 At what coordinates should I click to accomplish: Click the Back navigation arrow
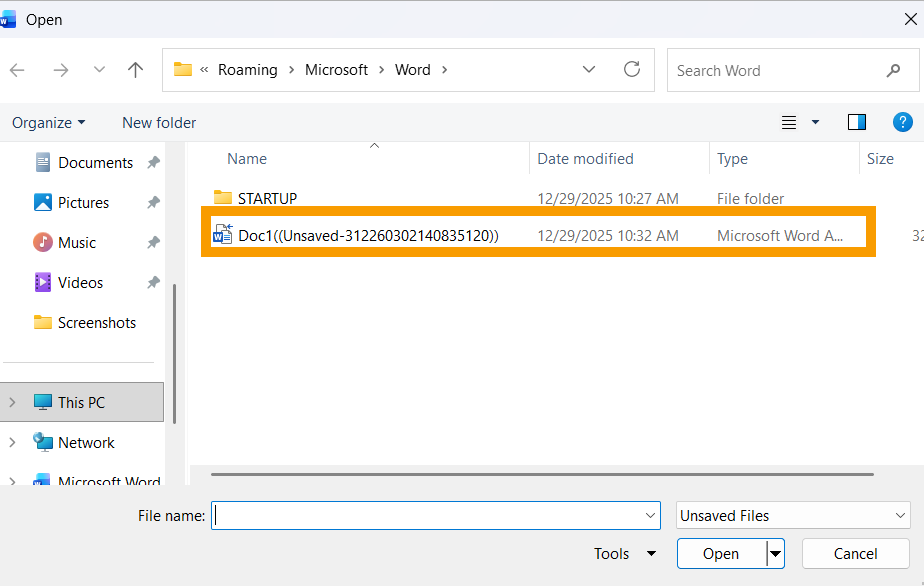(x=17, y=70)
